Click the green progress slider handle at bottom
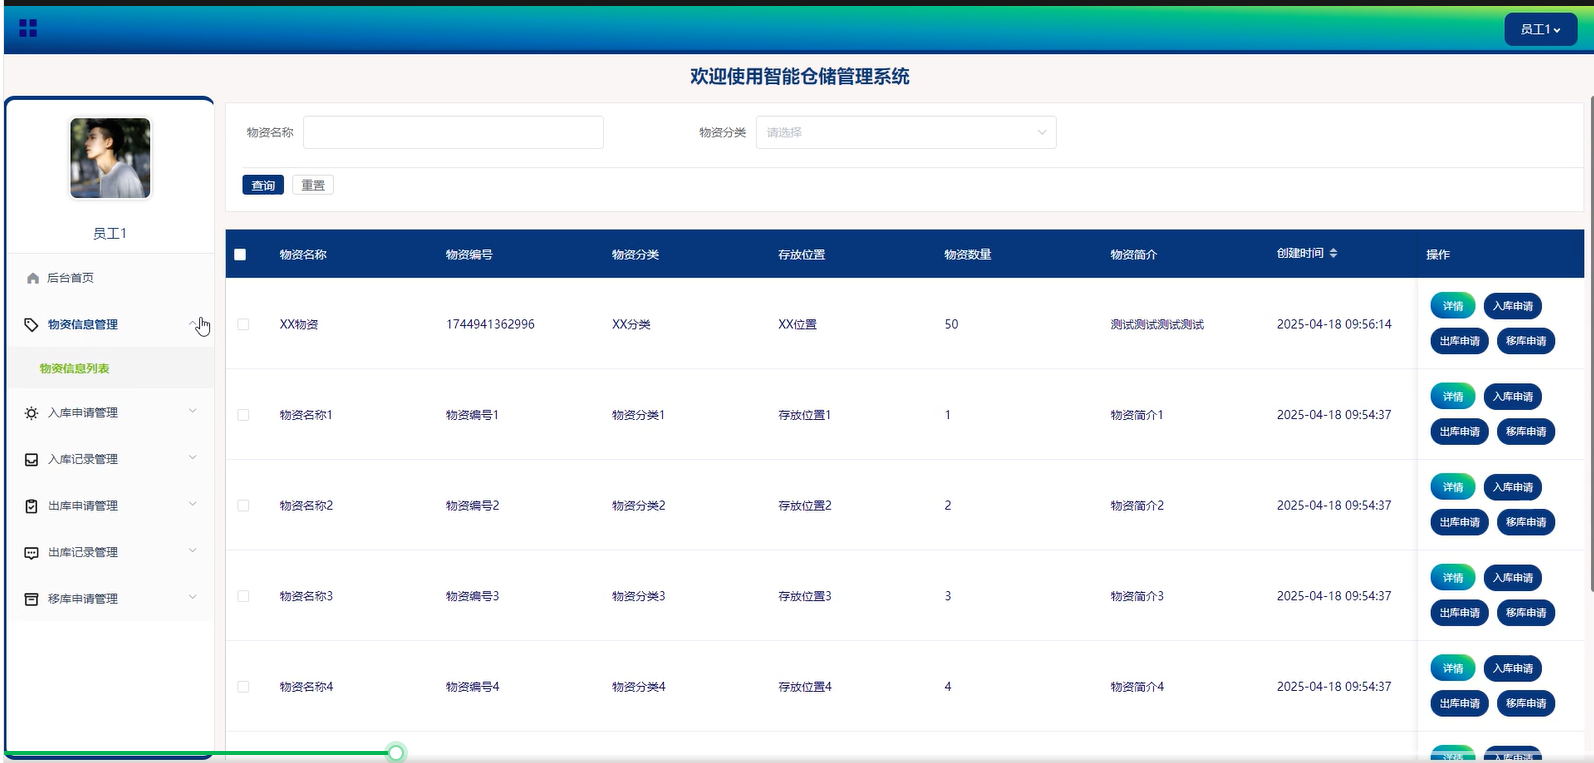Screen dimensions: 1594x763 point(396,752)
